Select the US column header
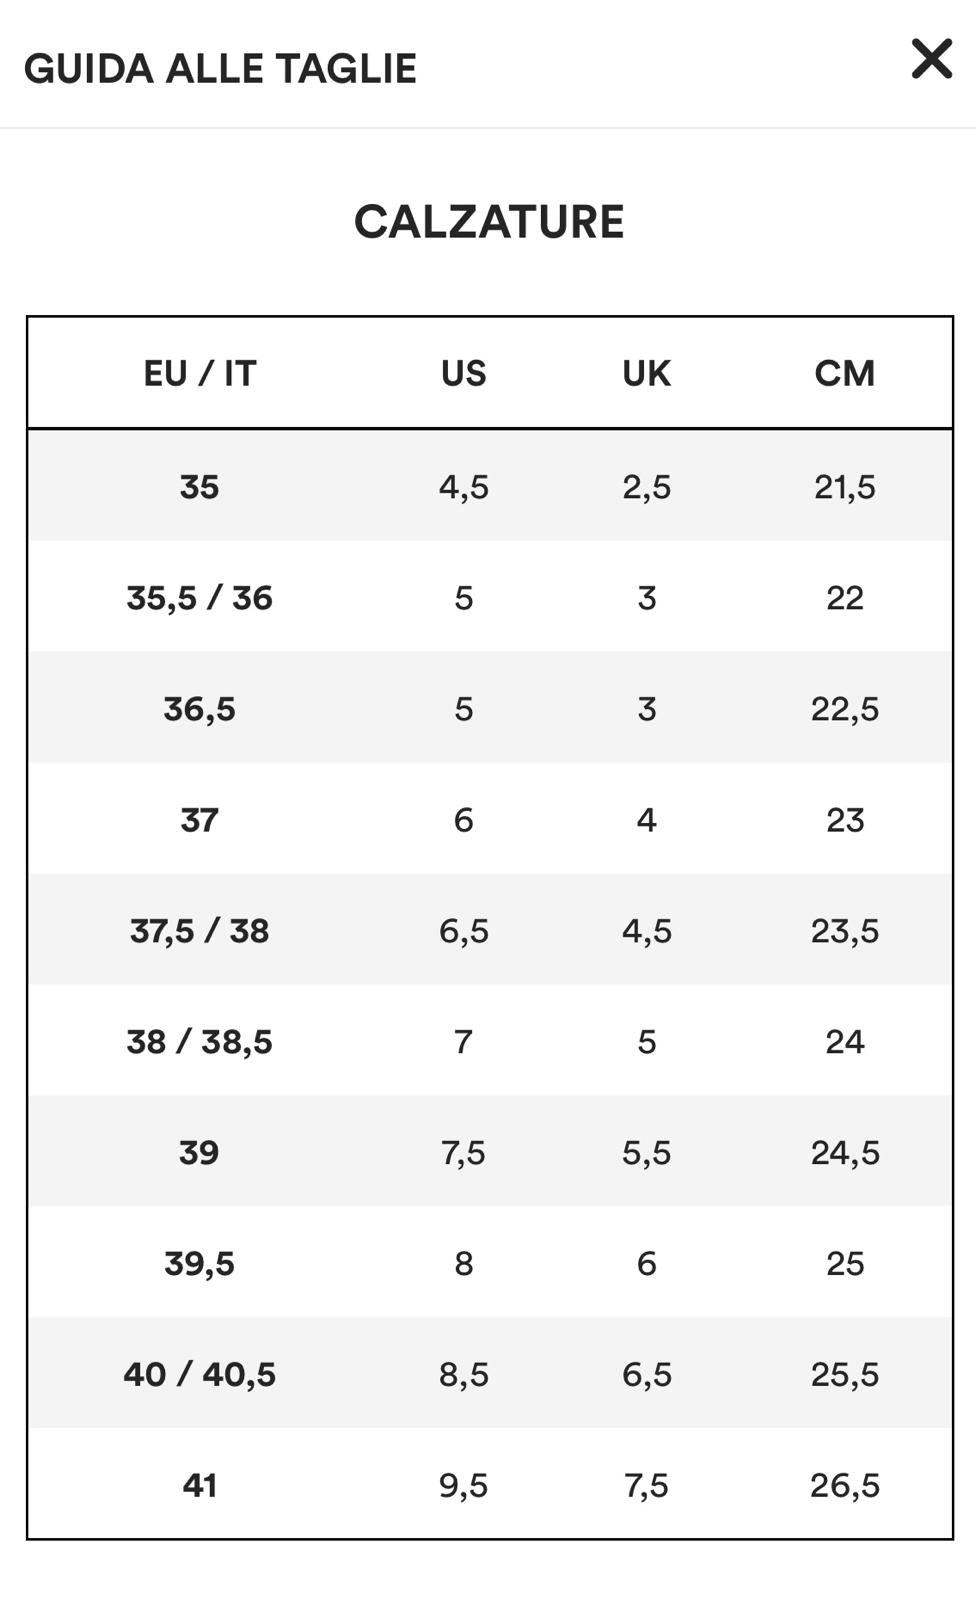 463,373
